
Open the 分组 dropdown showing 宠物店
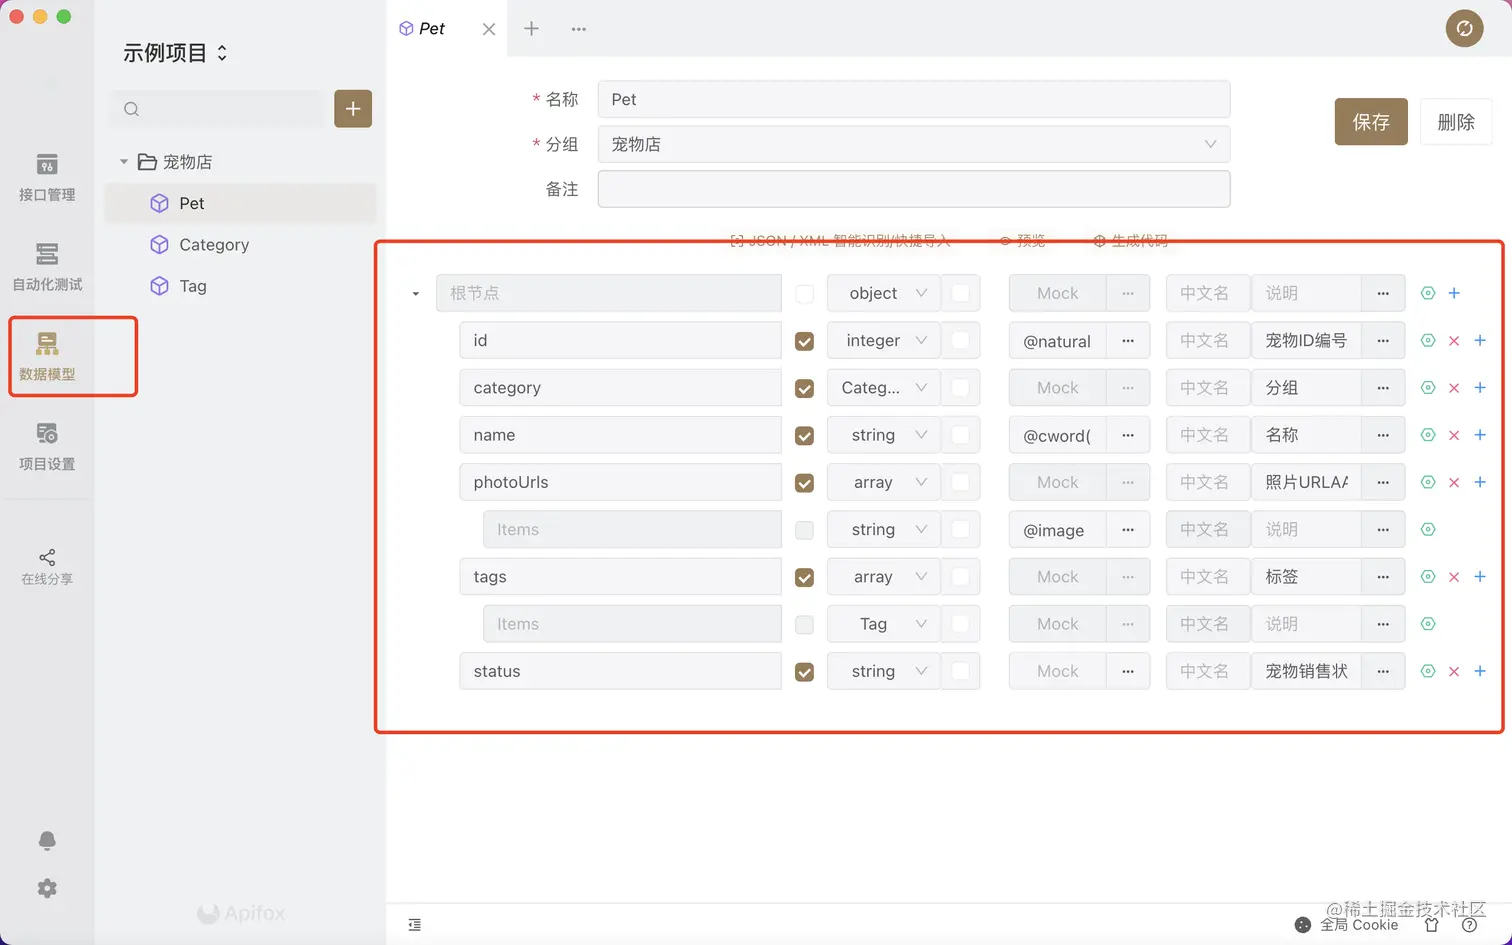[914, 144]
